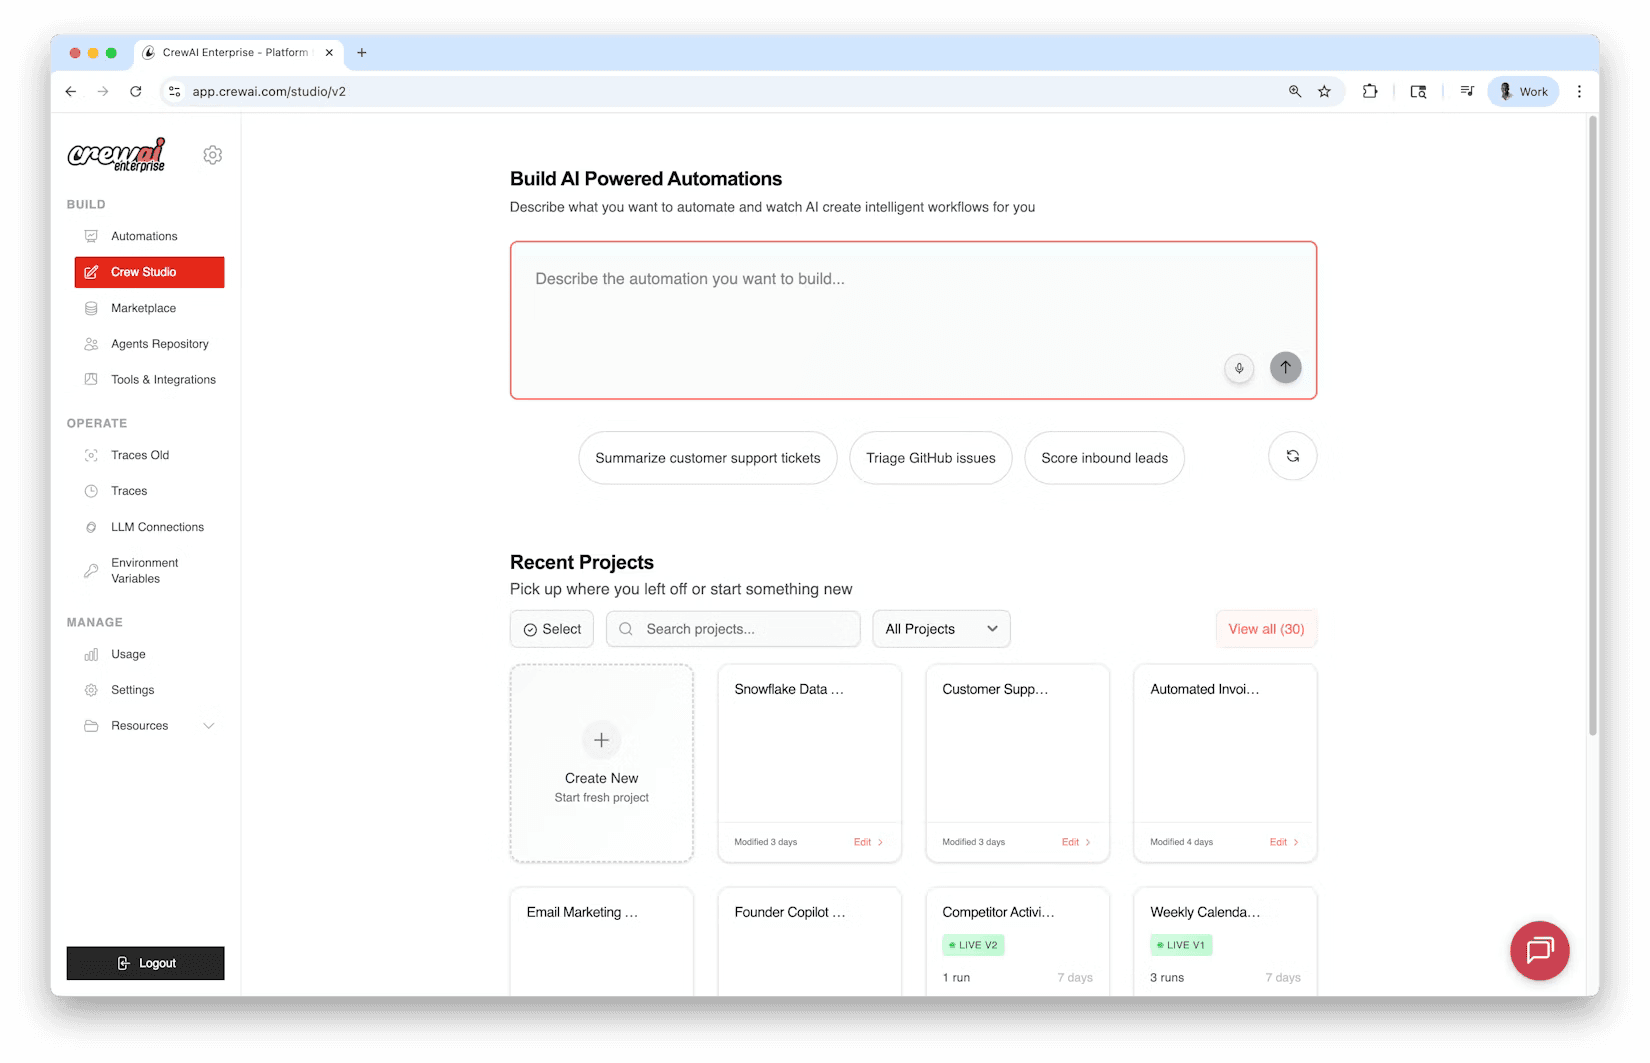Open settings via the gear icon near the logo
The height and width of the screenshot is (1063, 1650).
[x=212, y=154]
